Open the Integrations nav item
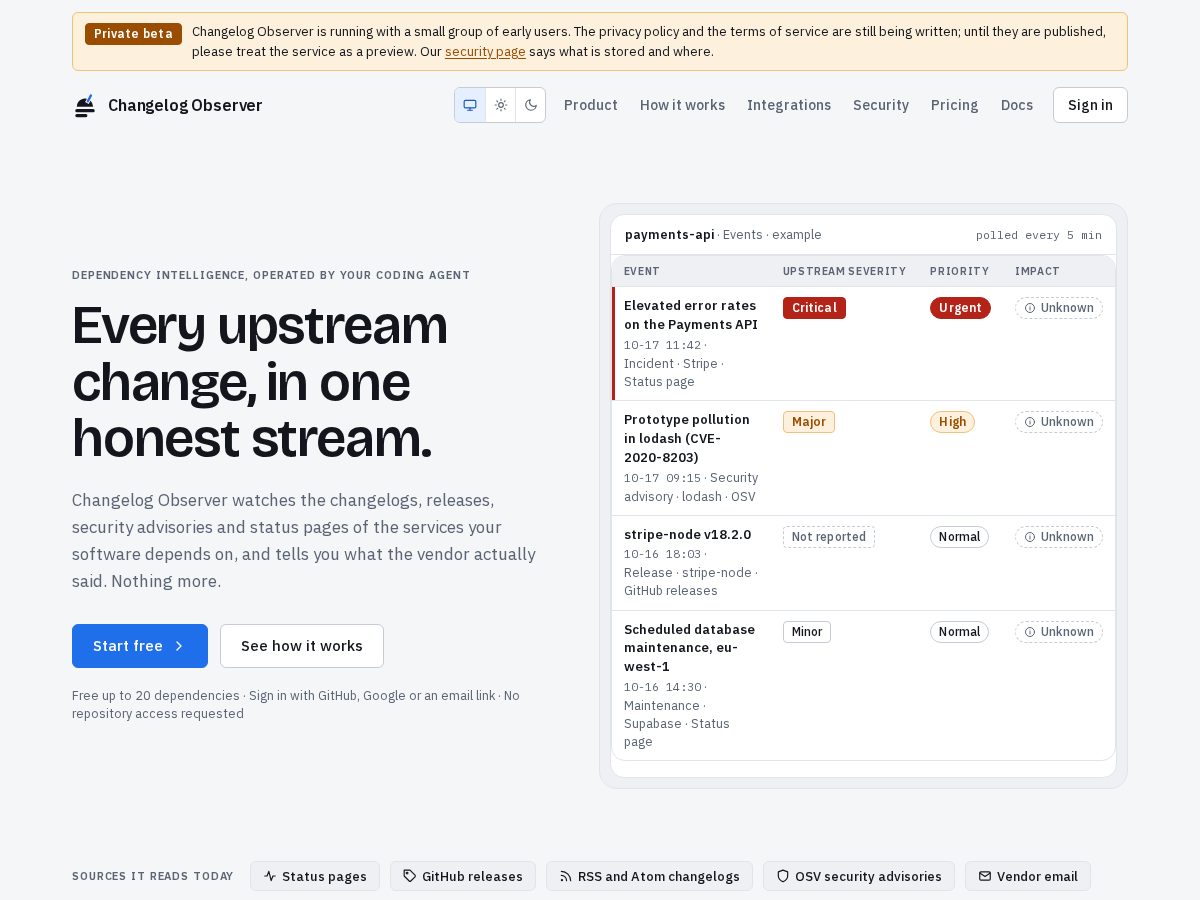 point(789,105)
